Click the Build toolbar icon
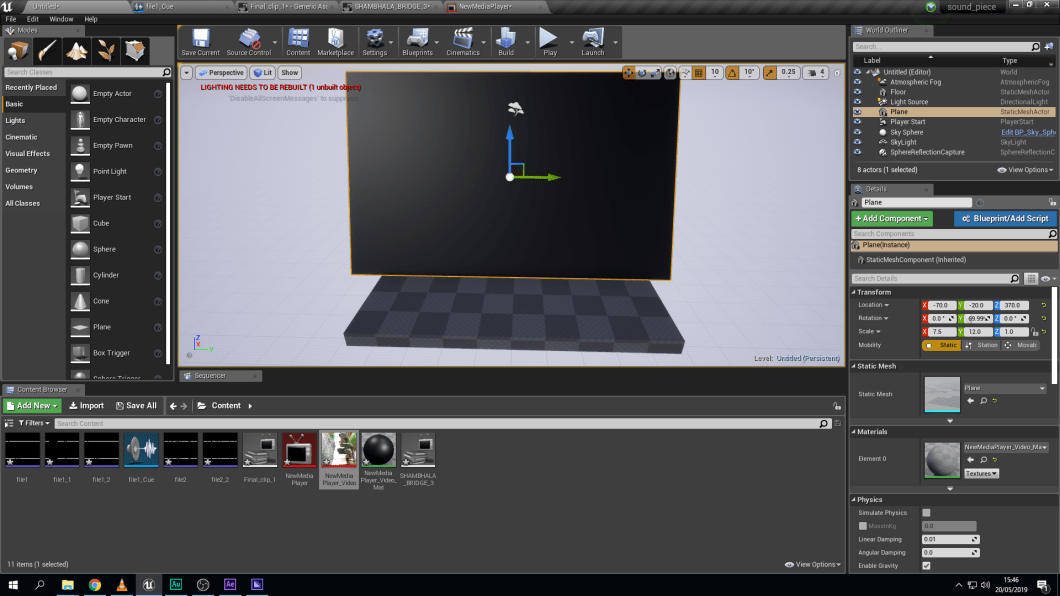Screen dimensions: 1060x596 point(506,42)
